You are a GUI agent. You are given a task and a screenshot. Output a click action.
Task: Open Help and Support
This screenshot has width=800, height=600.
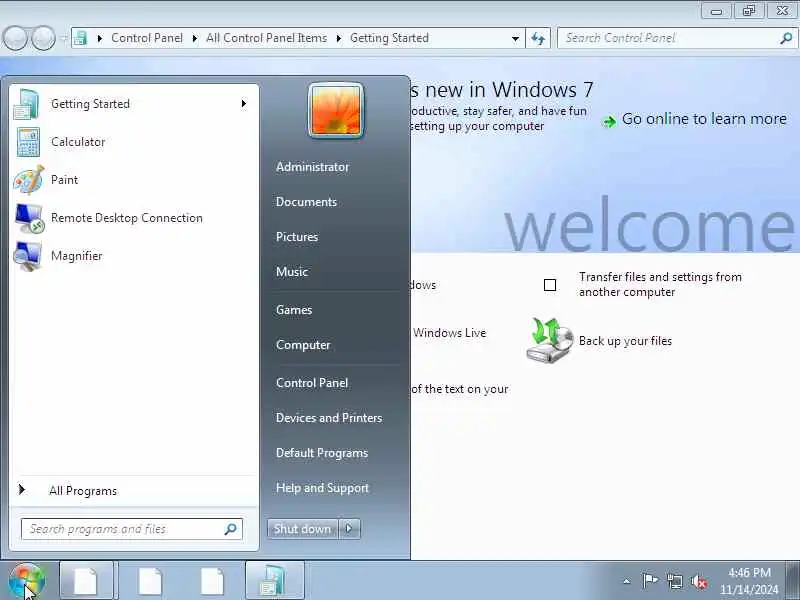coord(322,488)
